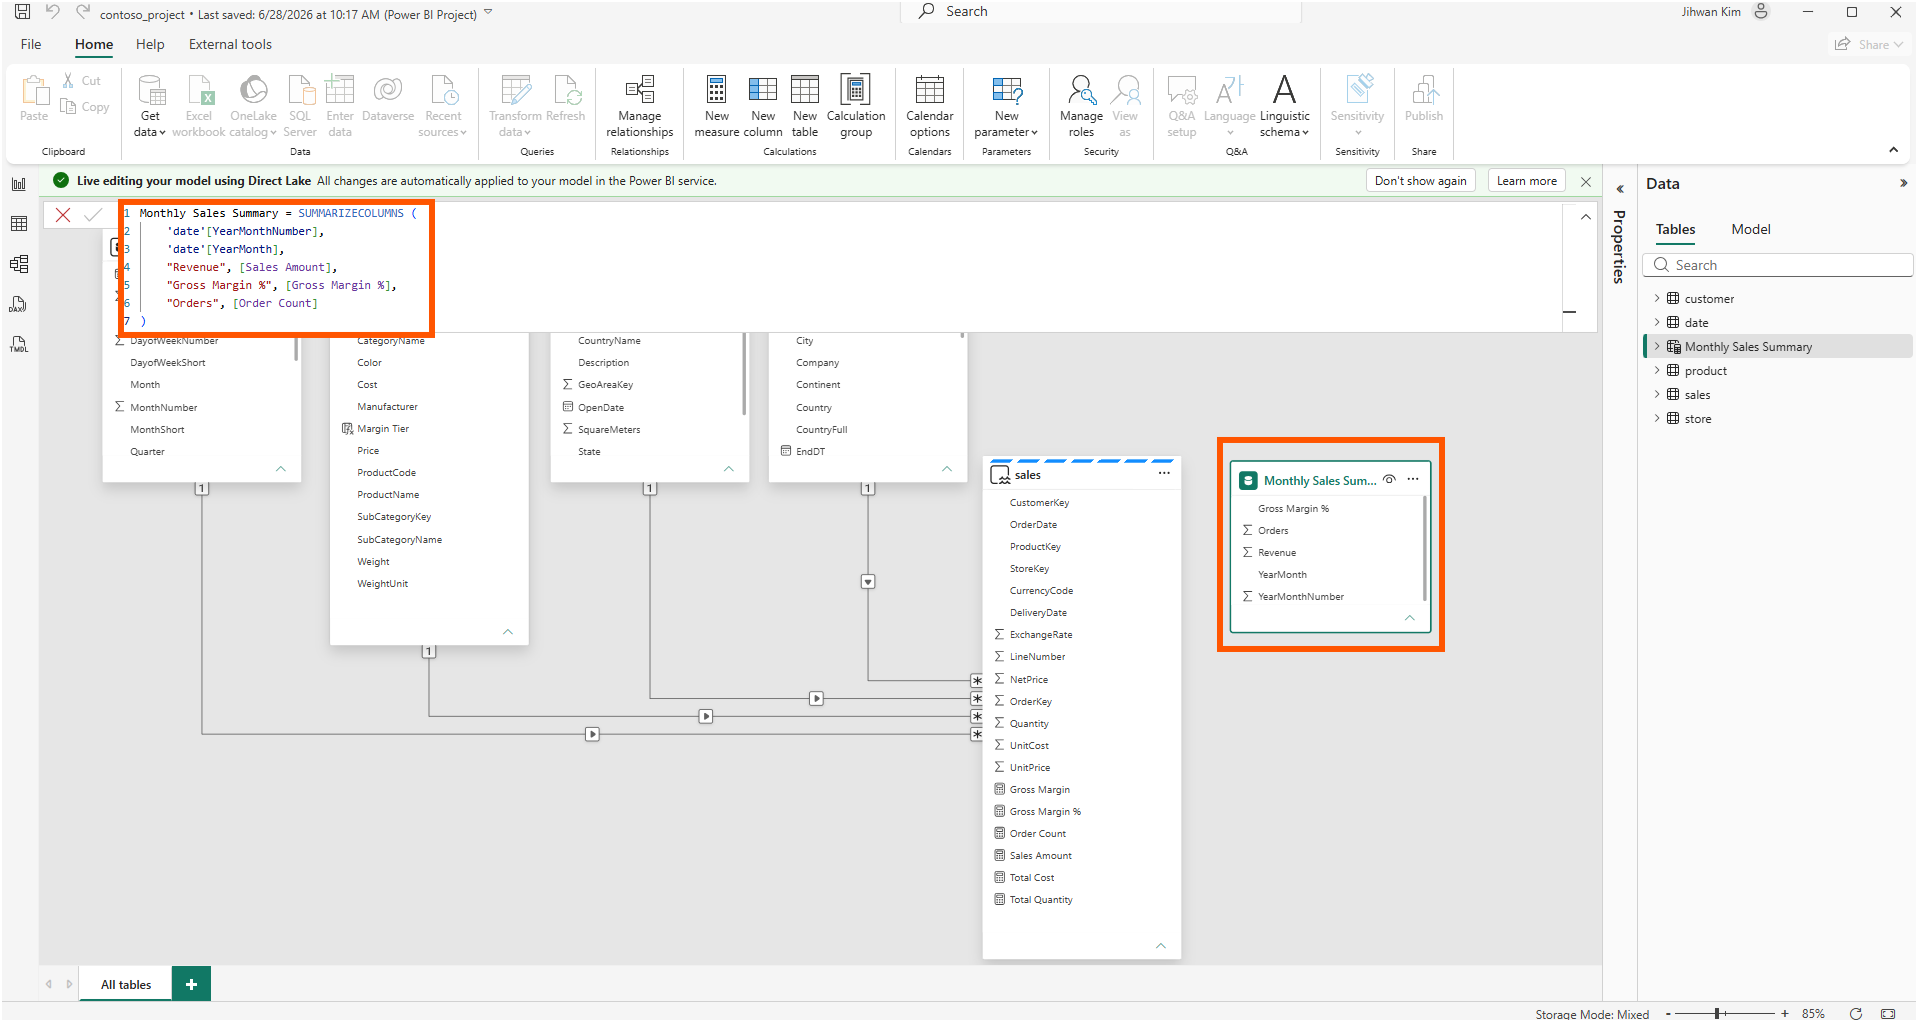Viewport: 1918px width, 1022px height.
Task: Collapse the sales table card
Action: (1160, 945)
